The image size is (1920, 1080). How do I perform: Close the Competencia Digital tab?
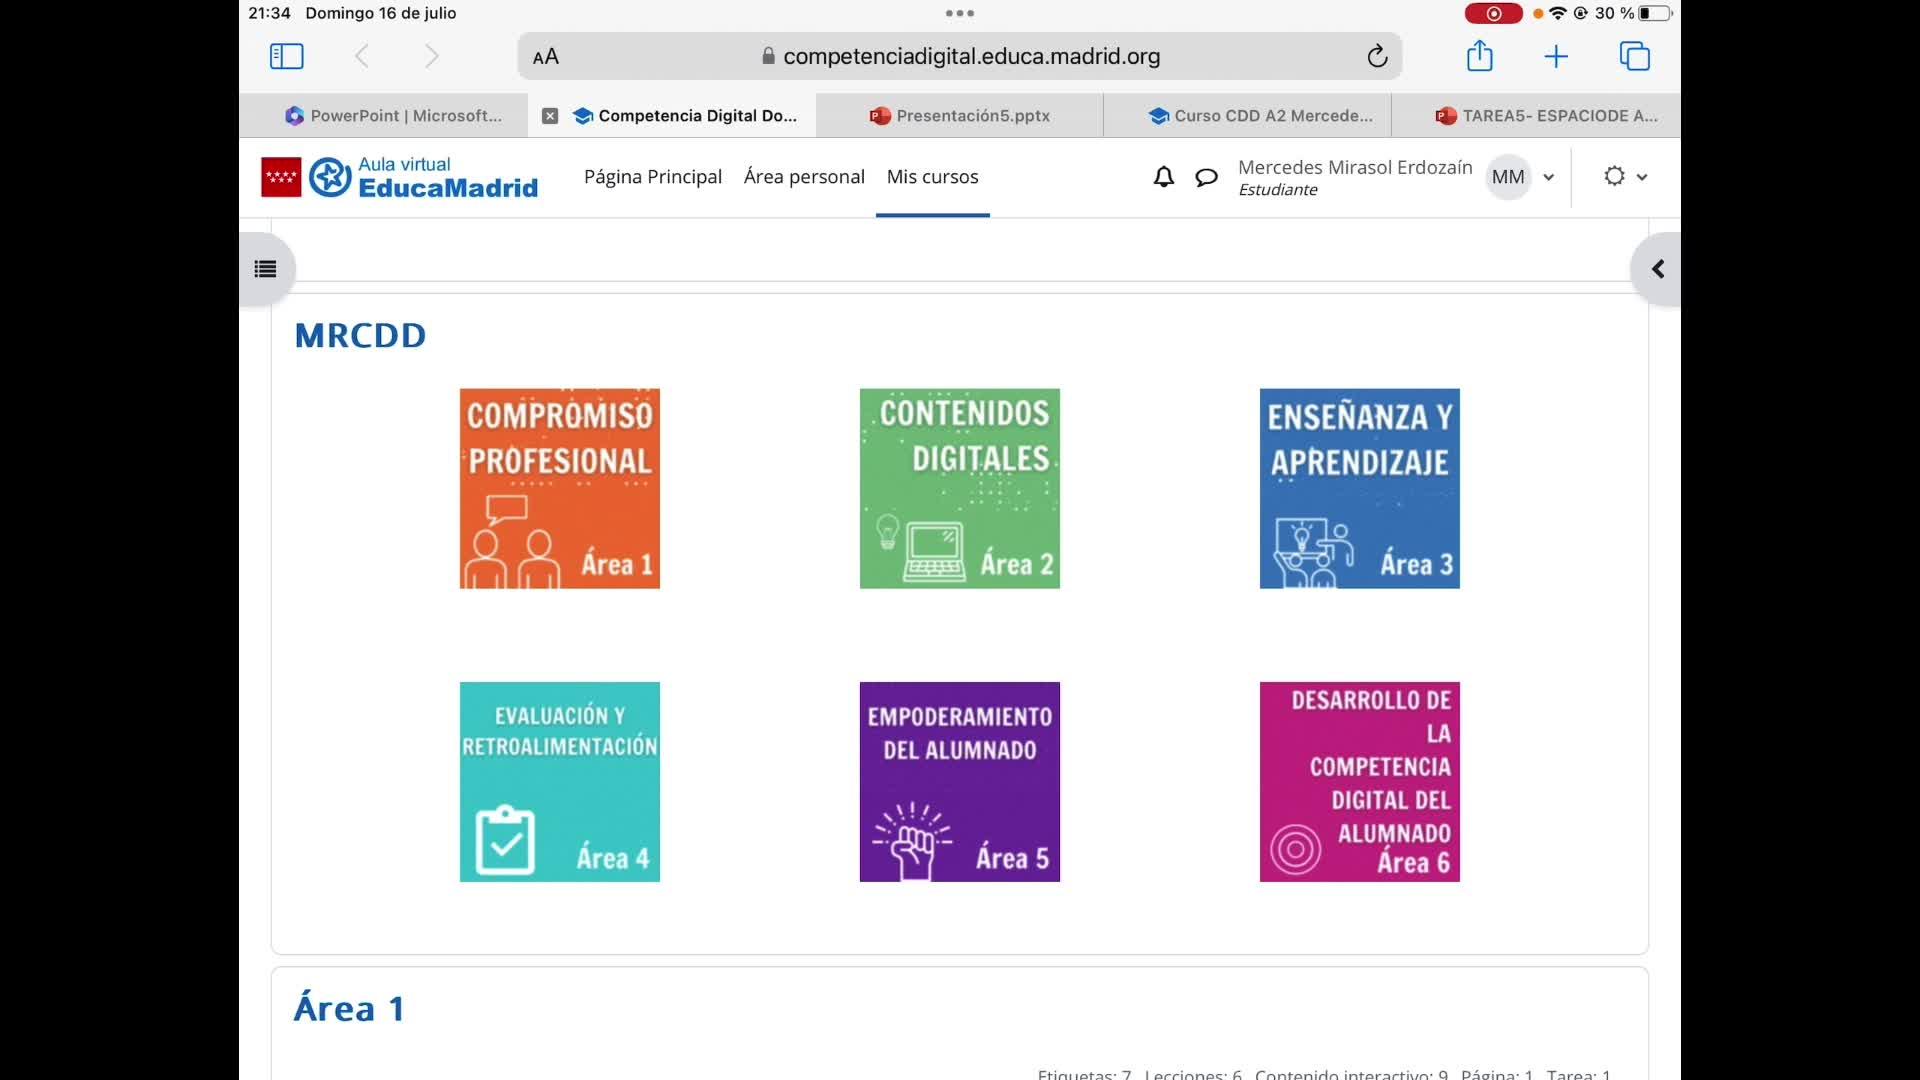(550, 116)
